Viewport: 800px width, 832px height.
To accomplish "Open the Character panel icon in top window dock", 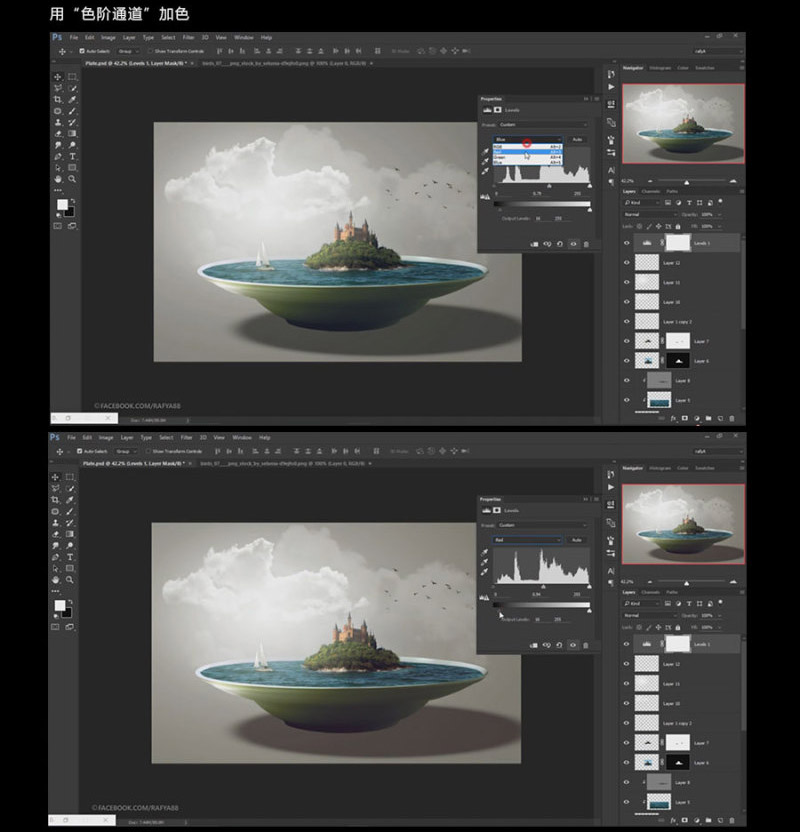I will [x=611, y=170].
